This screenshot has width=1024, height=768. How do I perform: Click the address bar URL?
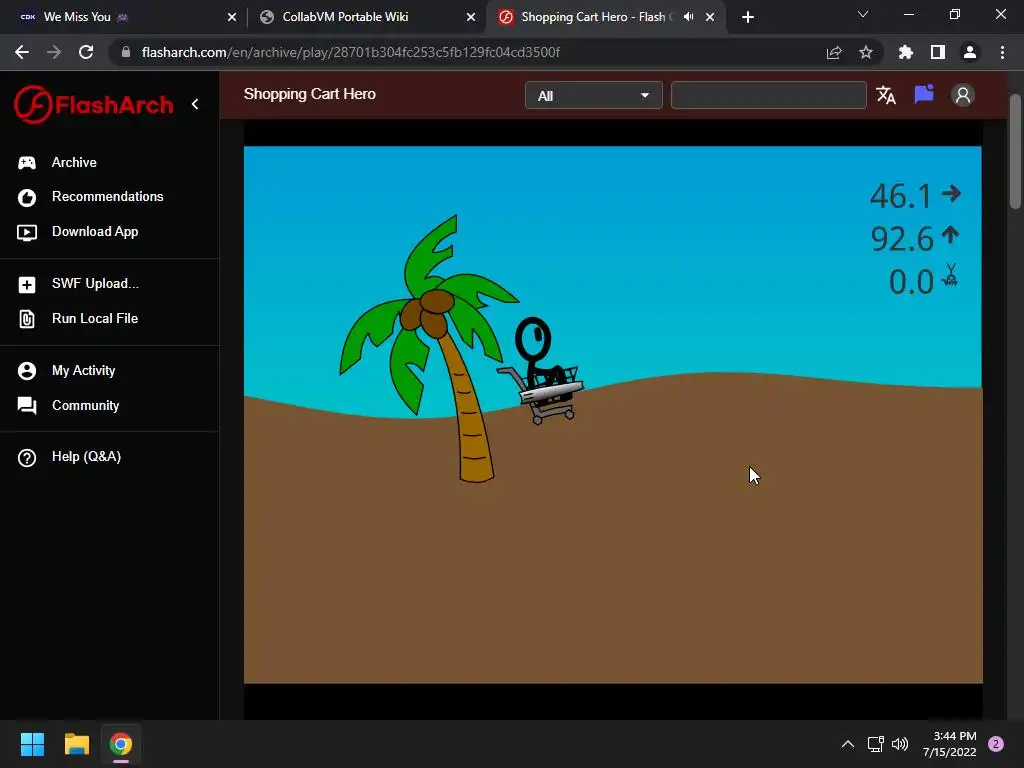point(351,52)
